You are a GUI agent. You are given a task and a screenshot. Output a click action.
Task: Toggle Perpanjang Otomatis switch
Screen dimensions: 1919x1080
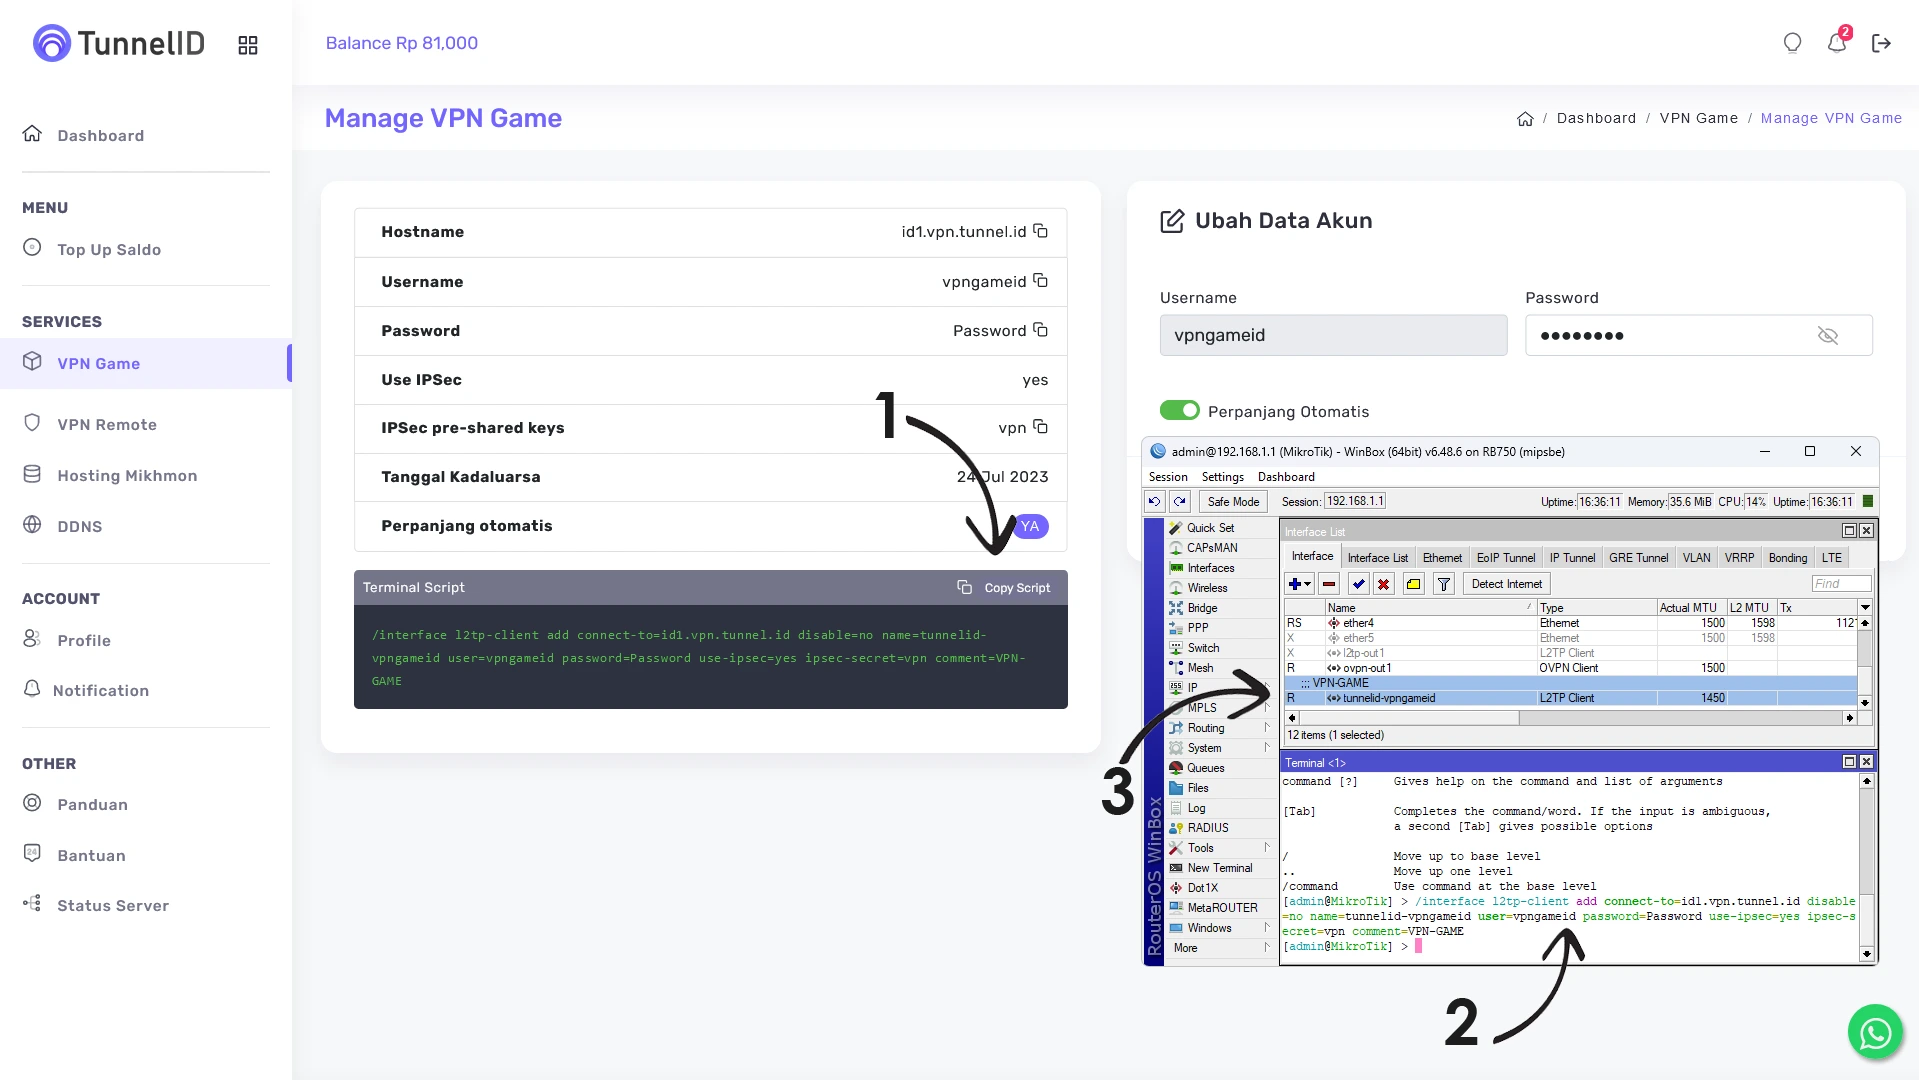pyautogui.click(x=1179, y=410)
